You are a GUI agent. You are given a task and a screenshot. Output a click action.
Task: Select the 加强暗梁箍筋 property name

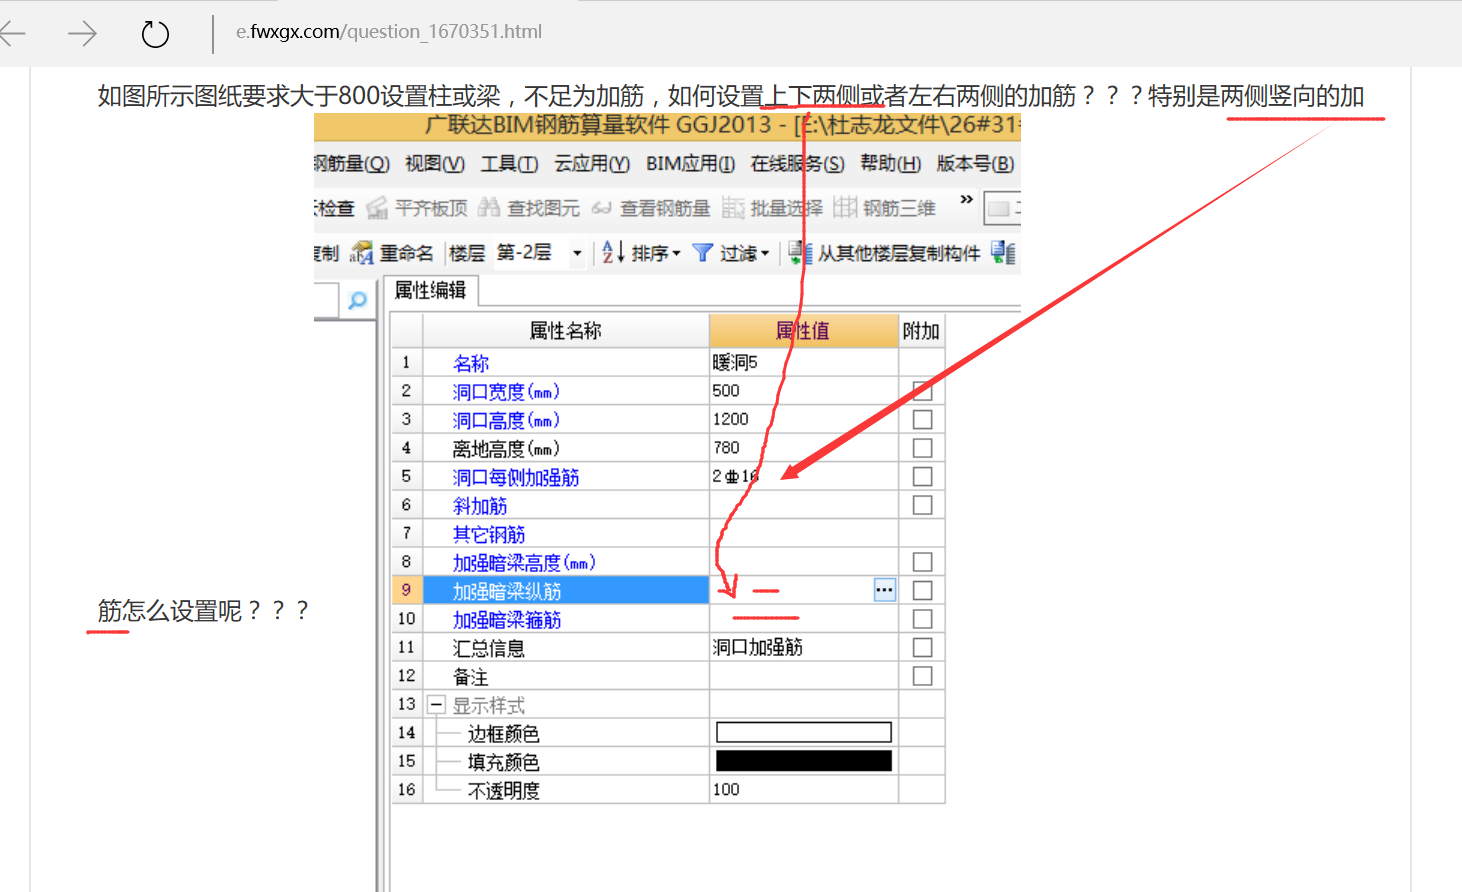click(507, 620)
